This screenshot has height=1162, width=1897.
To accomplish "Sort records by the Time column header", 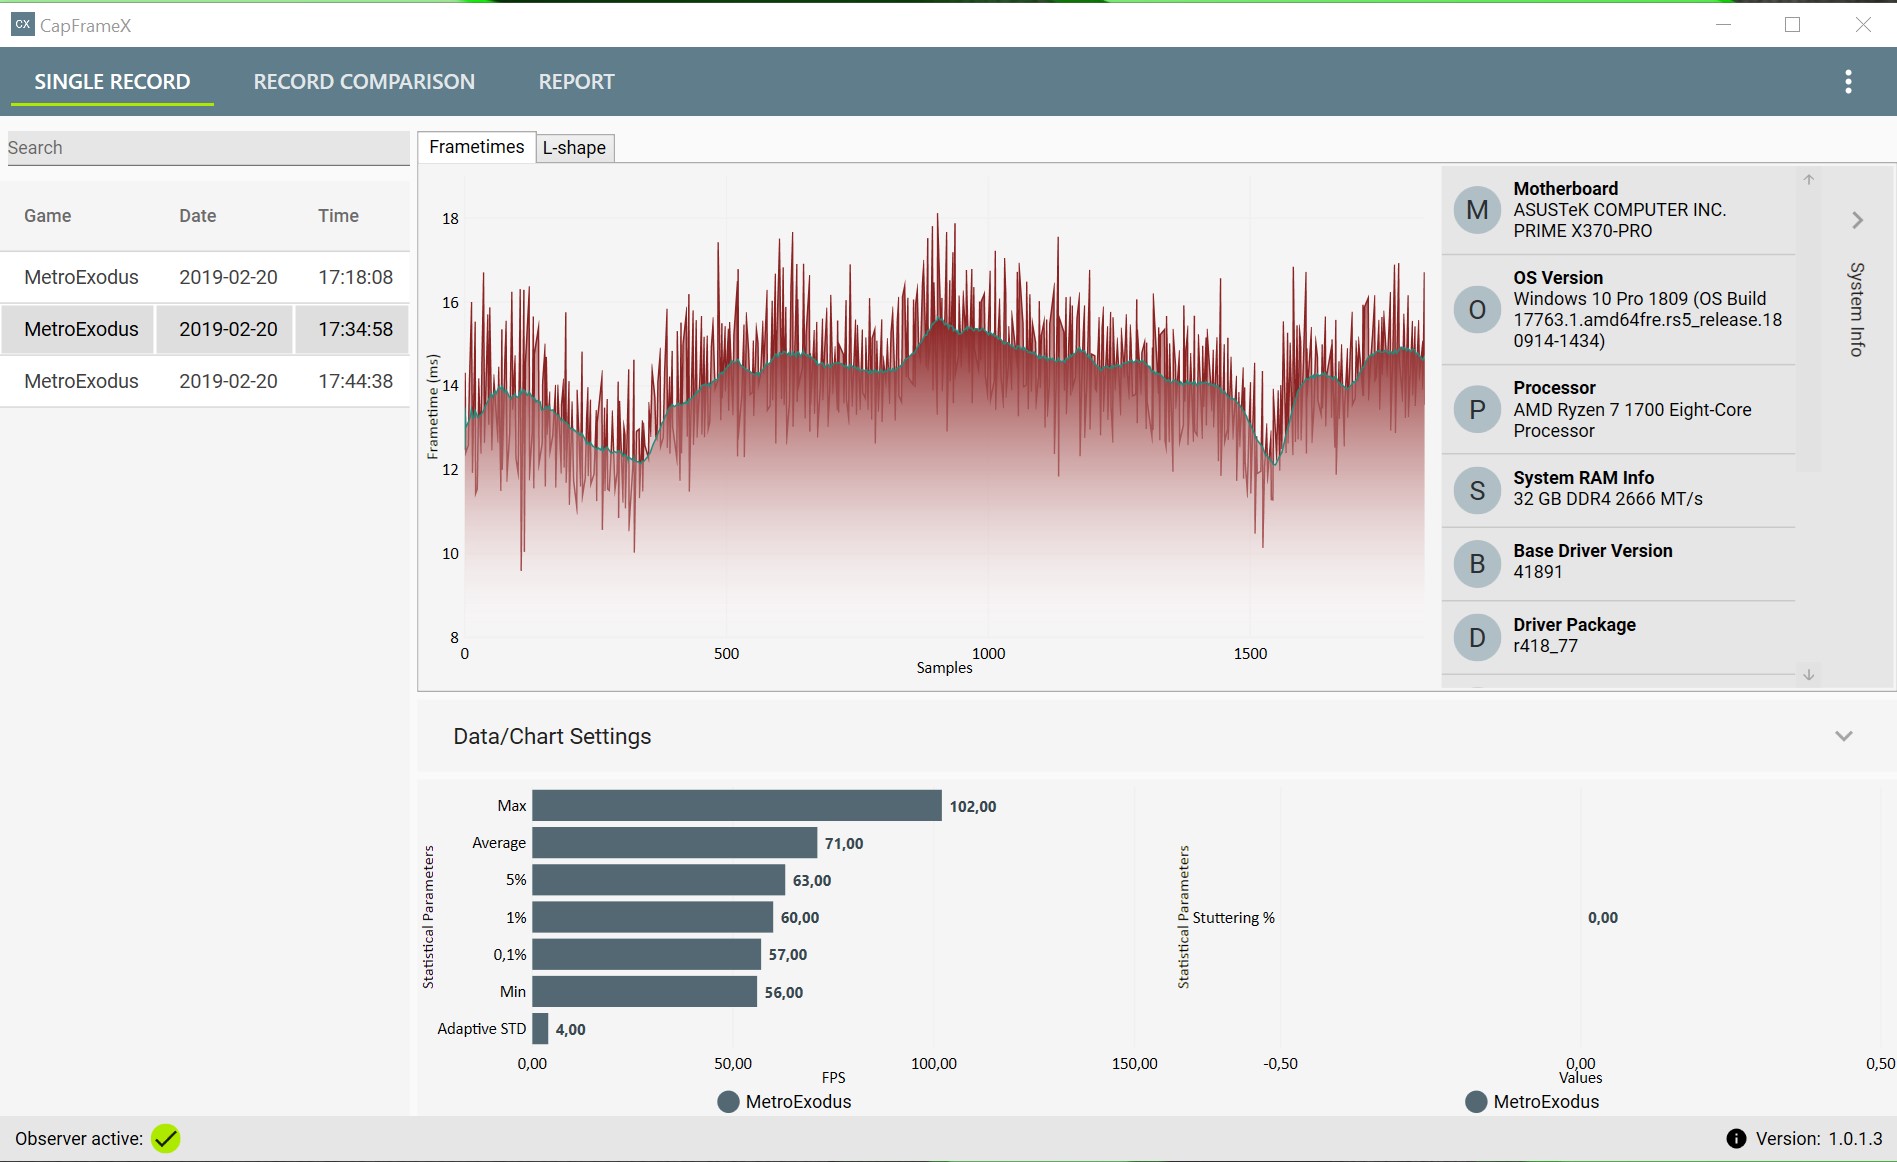I will pos(339,216).
